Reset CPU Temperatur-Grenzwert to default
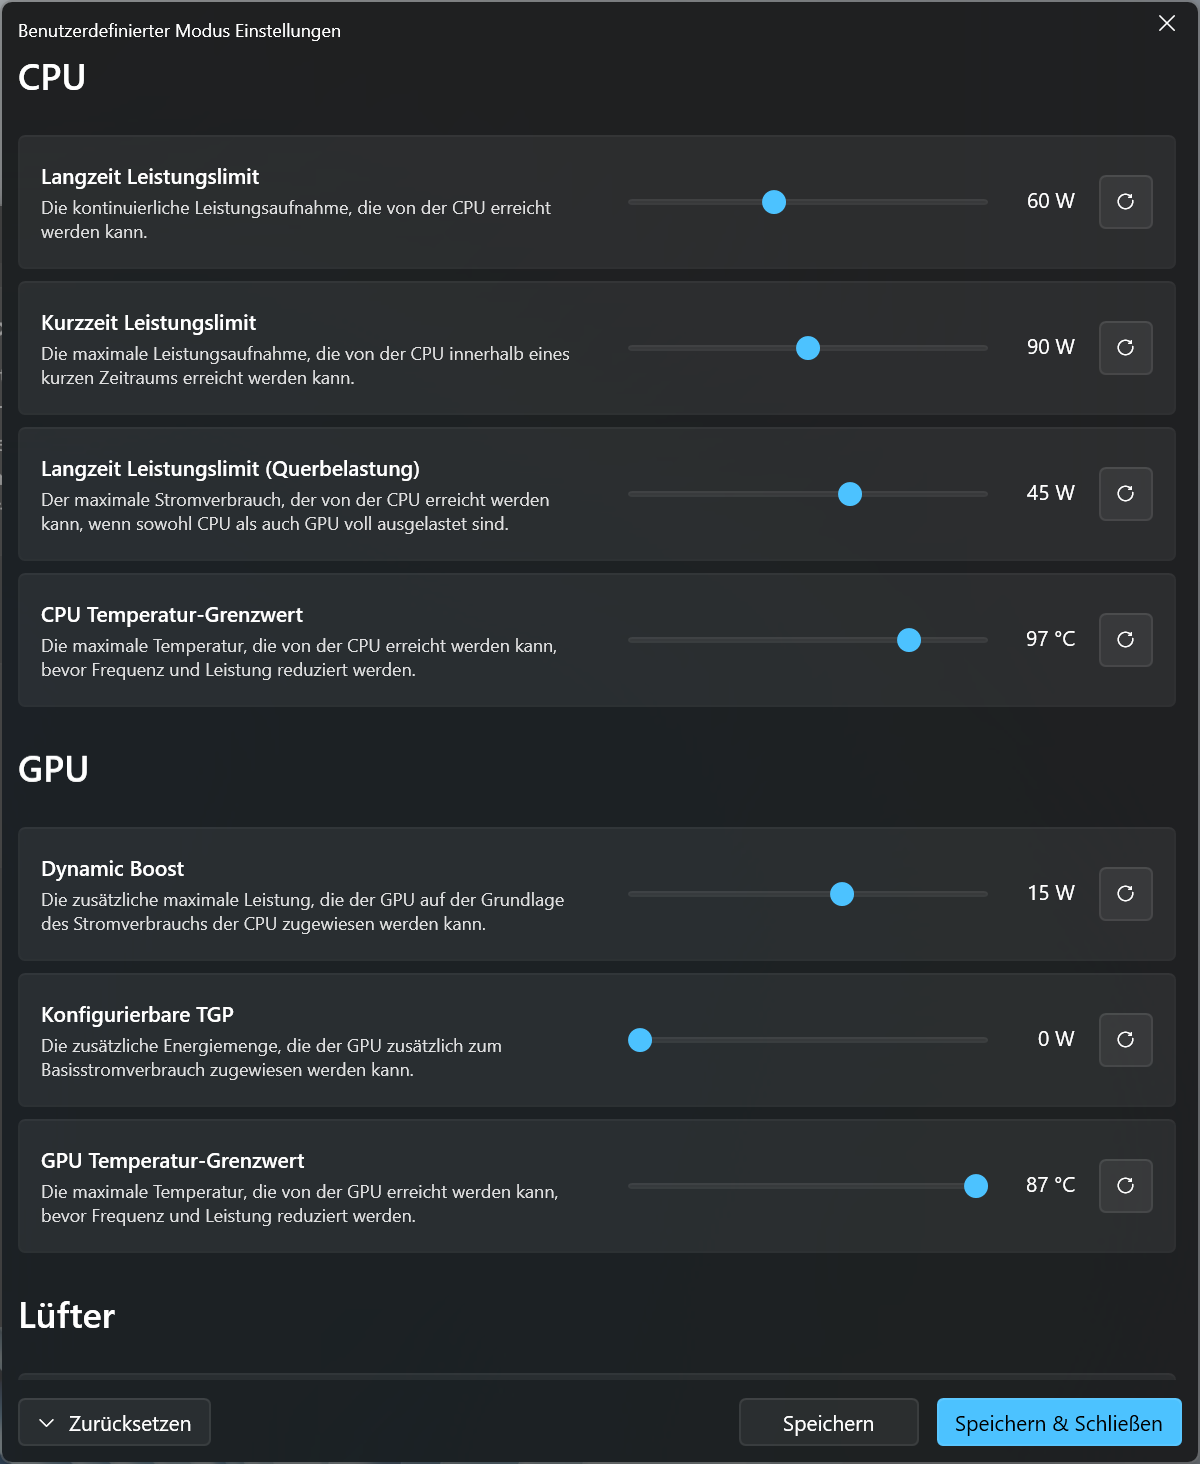The height and width of the screenshot is (1464, 1200). pyautogui.click(x=1125, y=640)
